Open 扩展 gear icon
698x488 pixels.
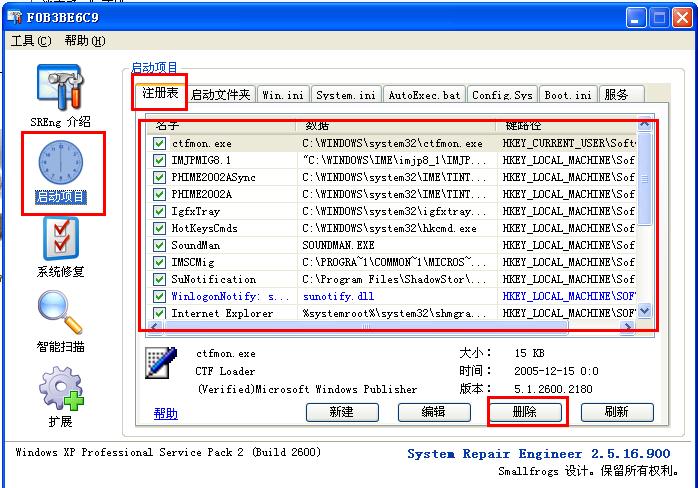[61, 388]
